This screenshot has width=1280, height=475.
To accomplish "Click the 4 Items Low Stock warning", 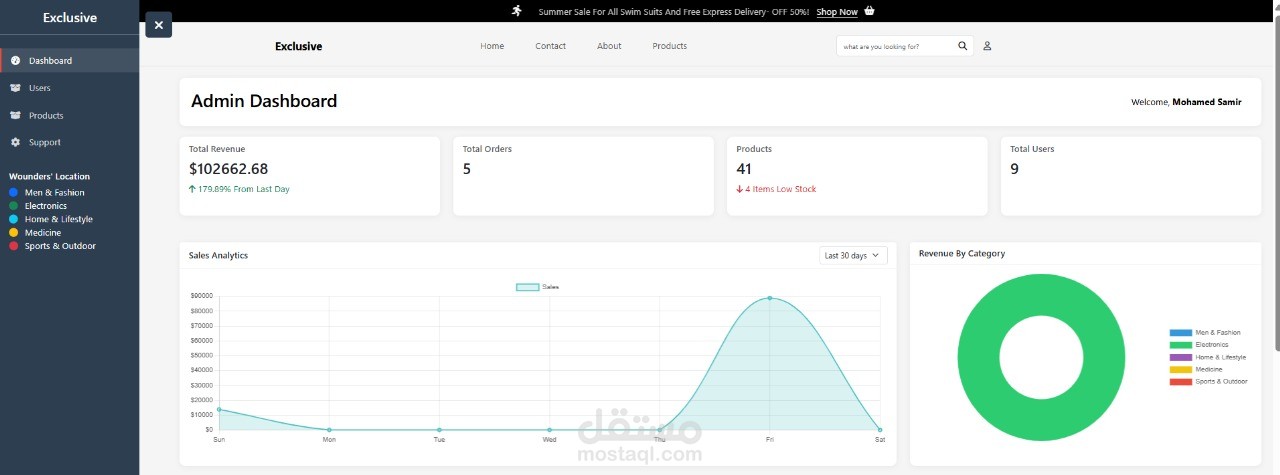I will [x=781, y=189].
